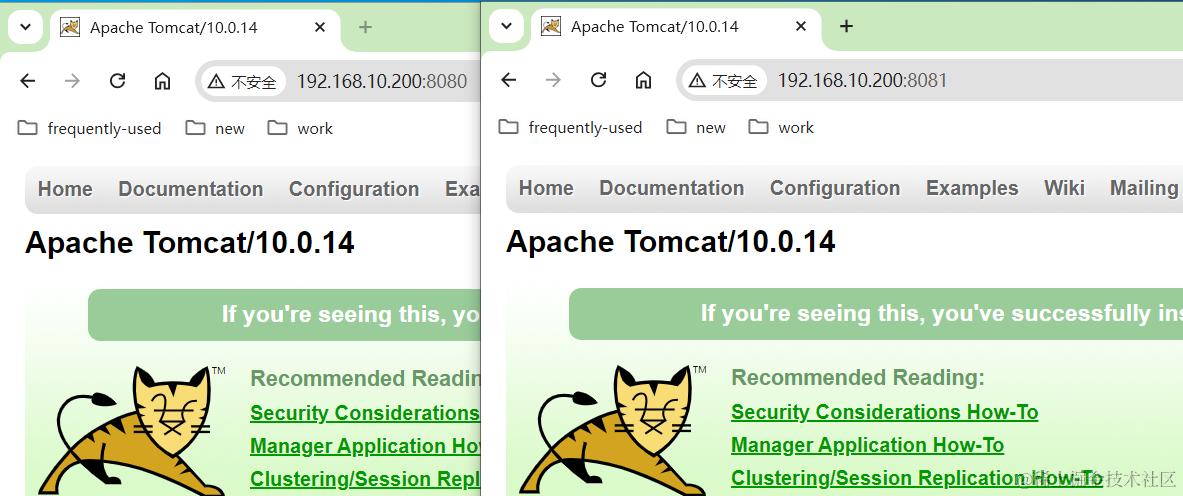Open home page in left browser window
This screenshot has width=1183, height=496.
coord(162,81)
